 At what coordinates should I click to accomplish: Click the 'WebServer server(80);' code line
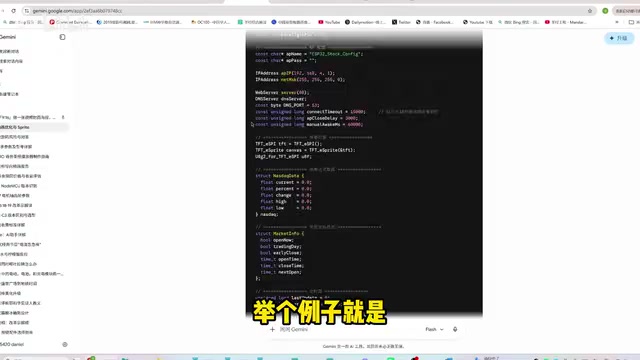tap(282, 93)
